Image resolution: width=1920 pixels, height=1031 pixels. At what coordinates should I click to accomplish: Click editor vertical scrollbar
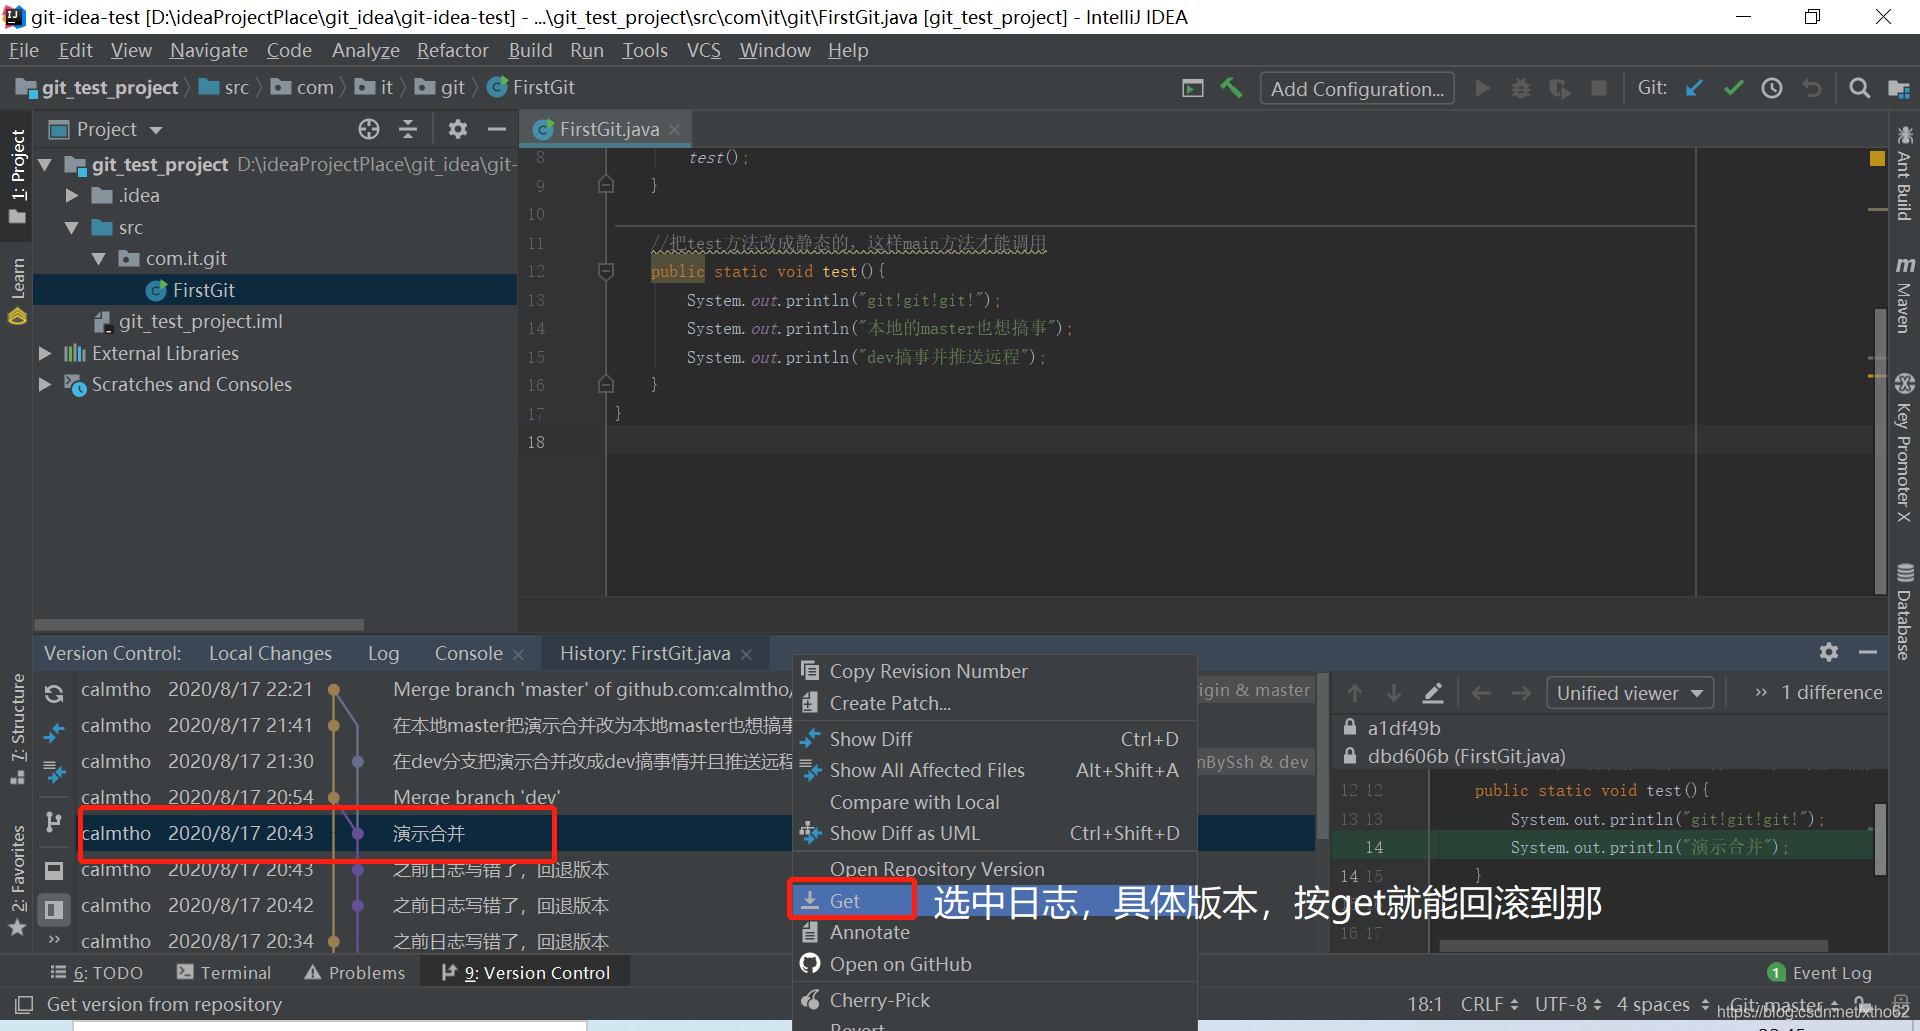click(1880, 450)
